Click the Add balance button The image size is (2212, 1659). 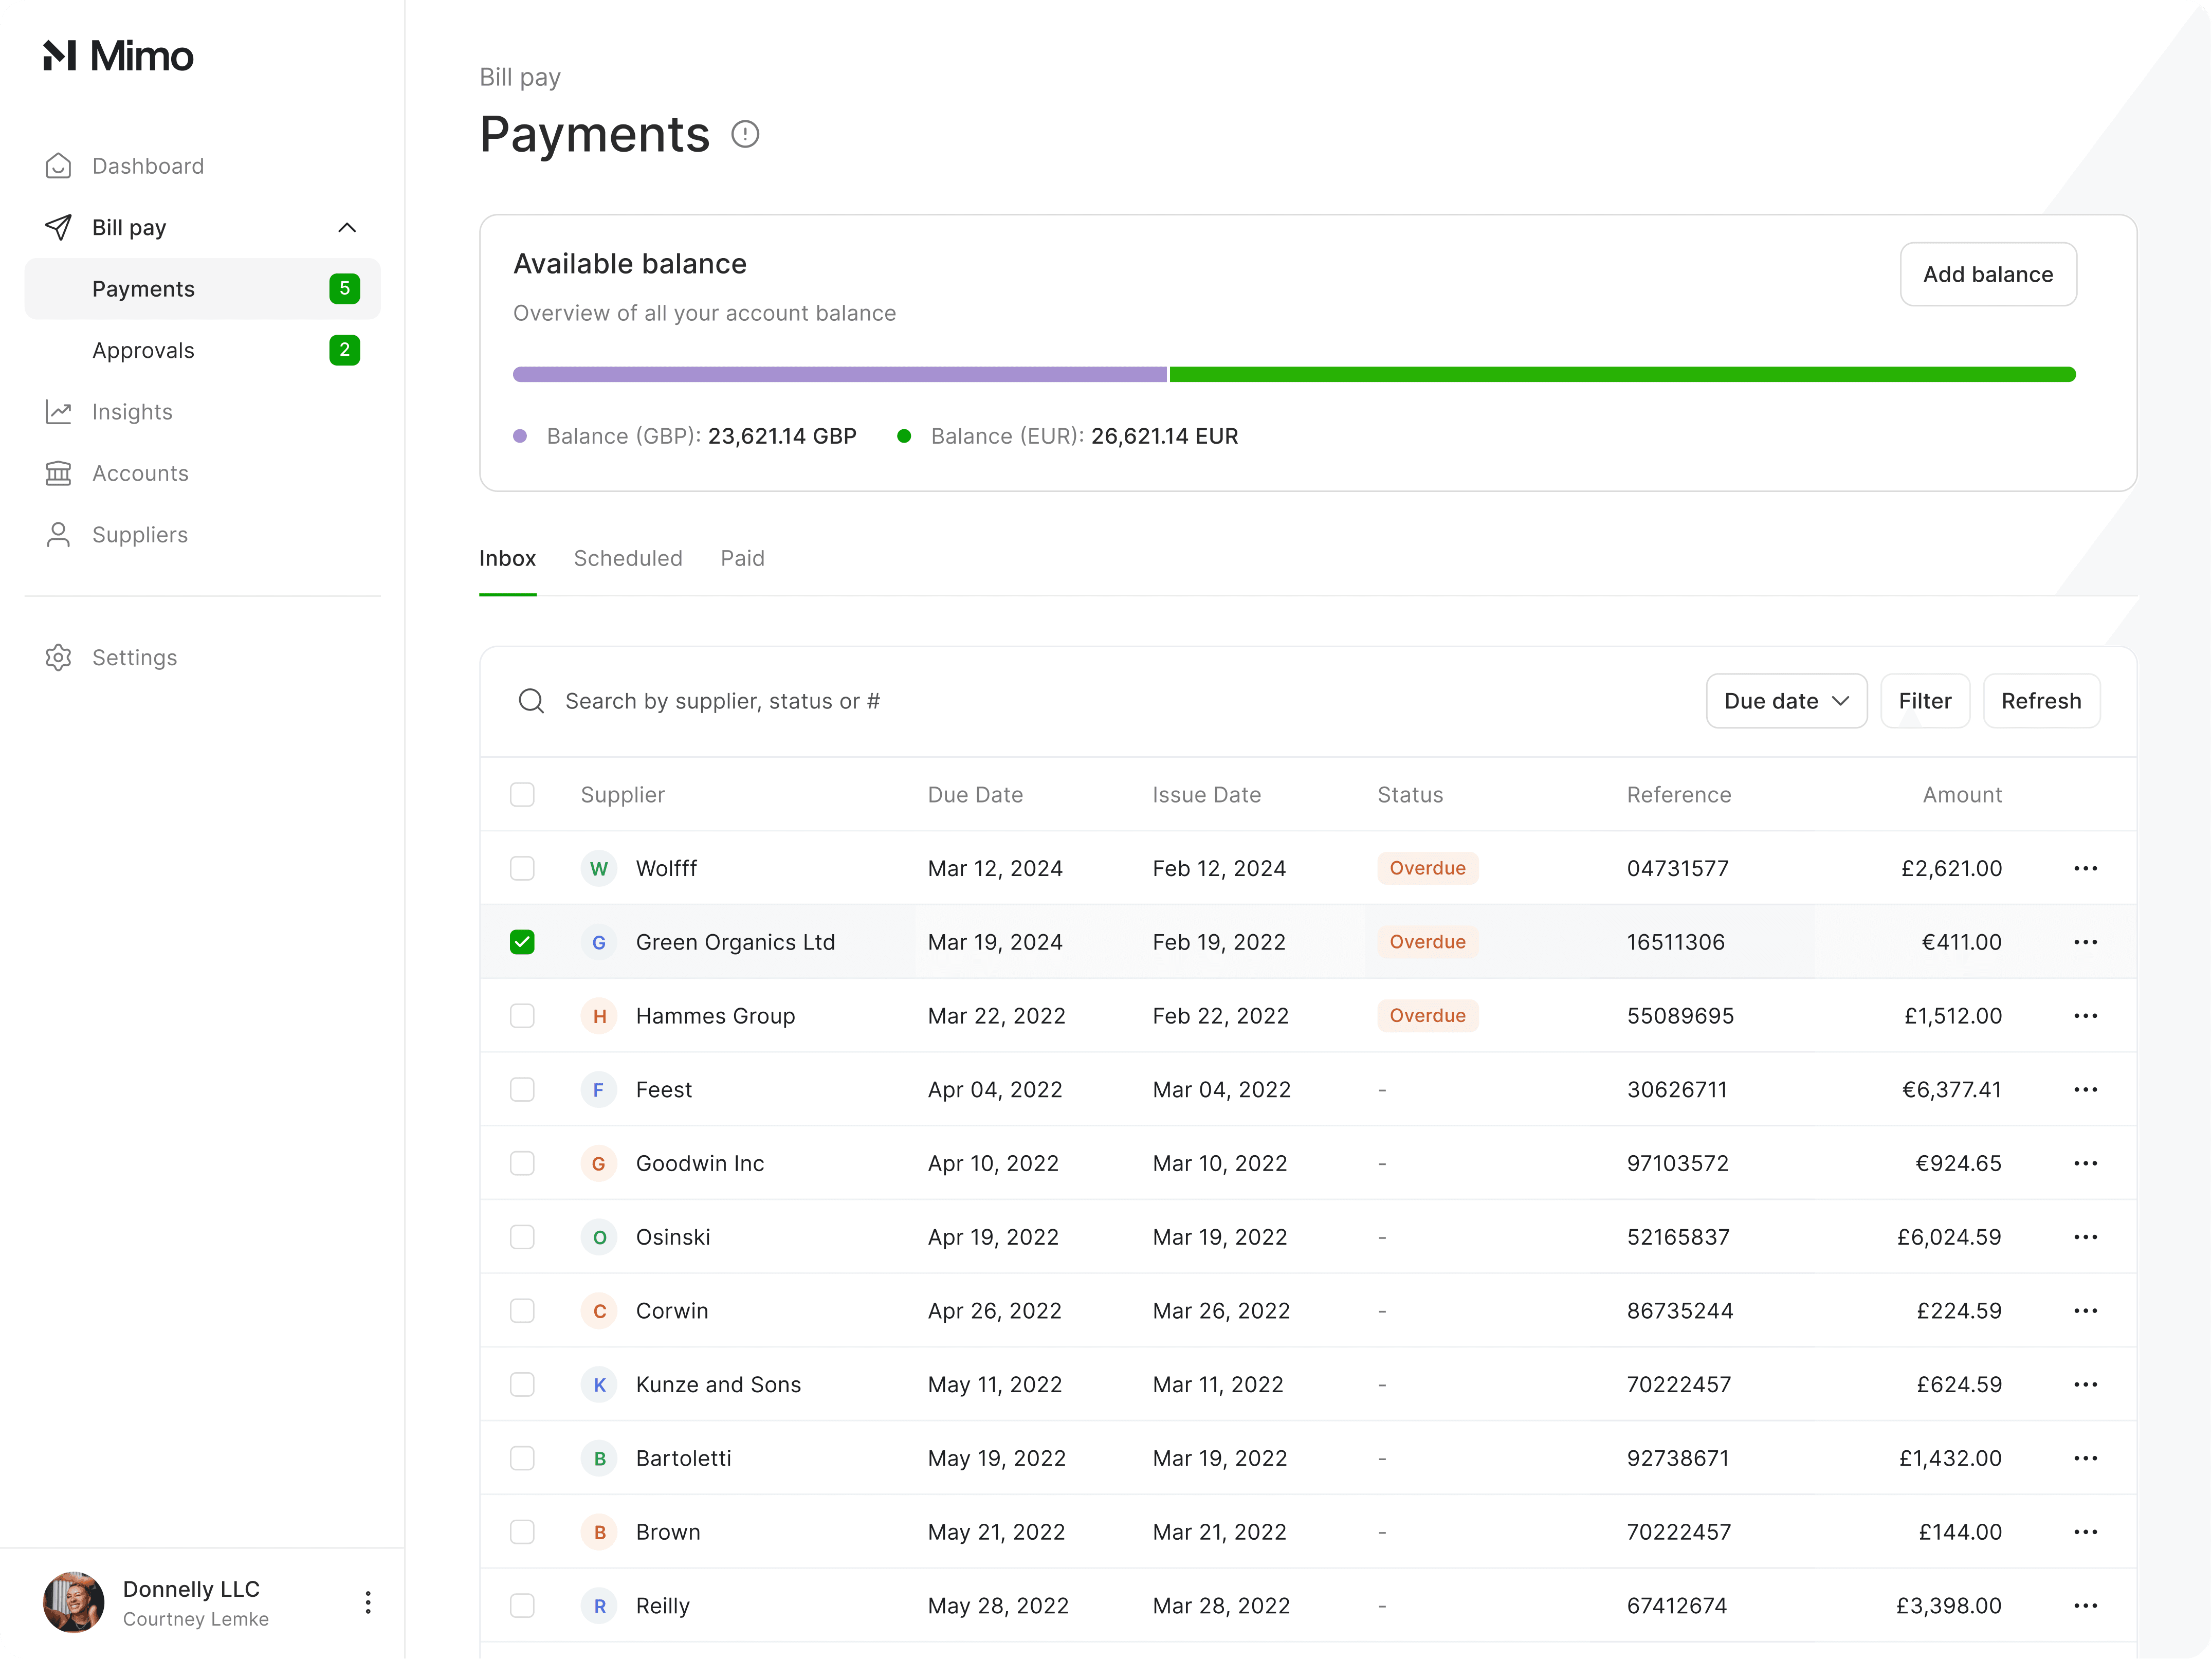click(x=1988, y=274)
